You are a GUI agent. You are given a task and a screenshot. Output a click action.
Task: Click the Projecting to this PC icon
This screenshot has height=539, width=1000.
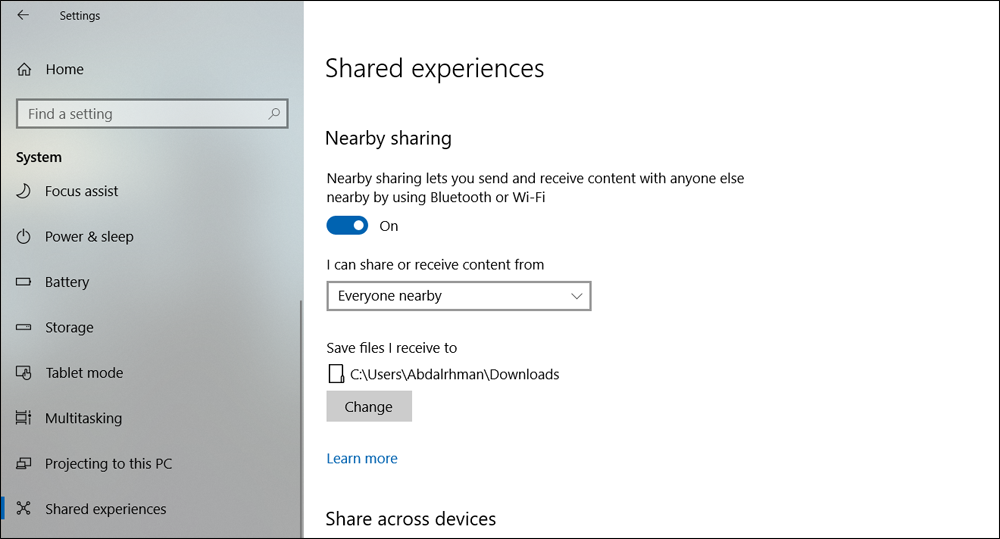click(x=25, y=464)
